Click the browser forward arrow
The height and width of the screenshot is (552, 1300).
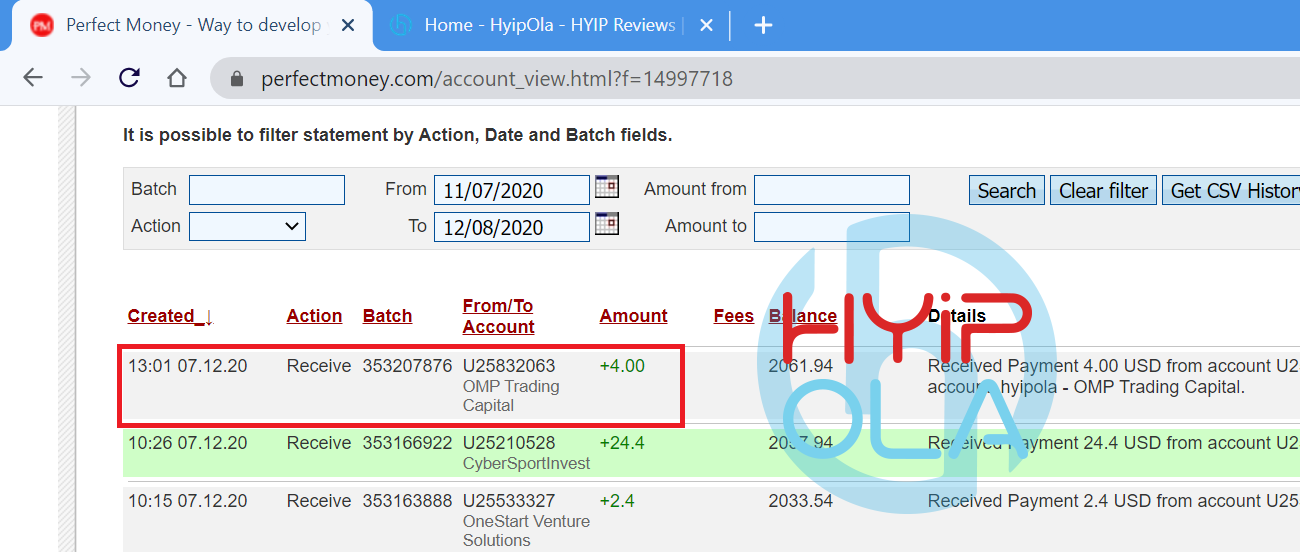point(81,78)
